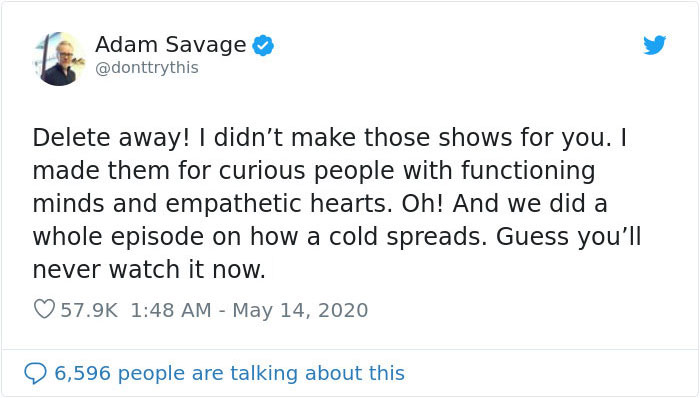Viewport: 700px width, 398px height.
Task: Visit the @donttrythis handle
Action: pyautogui.click(x=147, y=68)
